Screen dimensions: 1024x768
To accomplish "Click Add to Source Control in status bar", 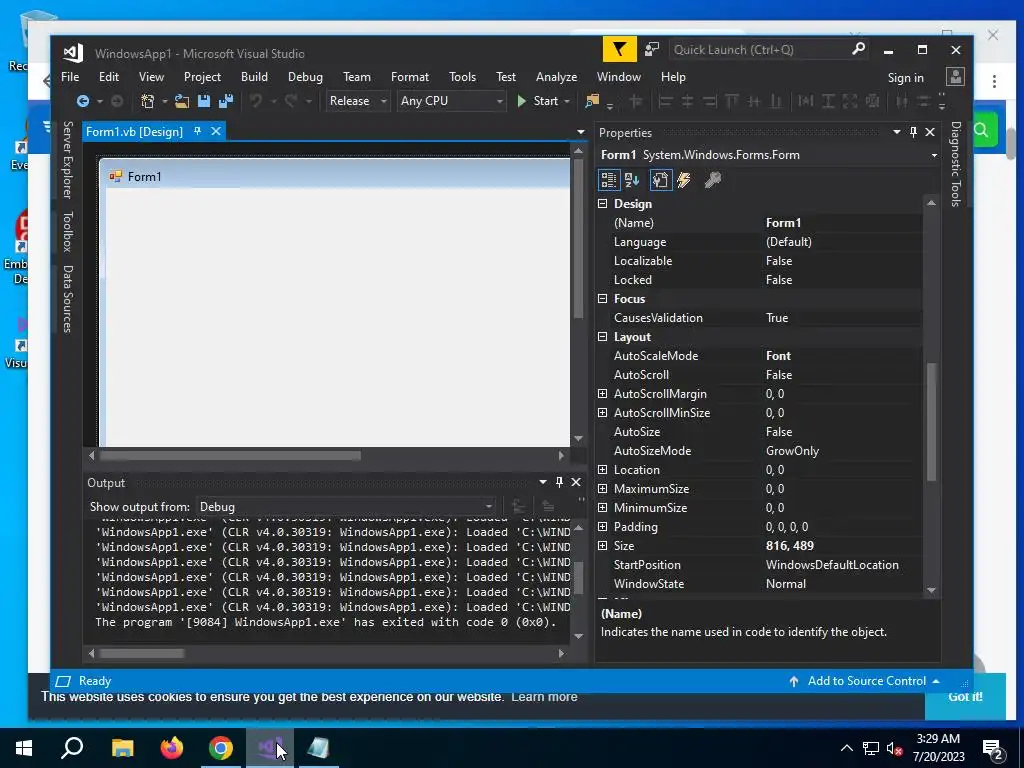I will 867,681.
